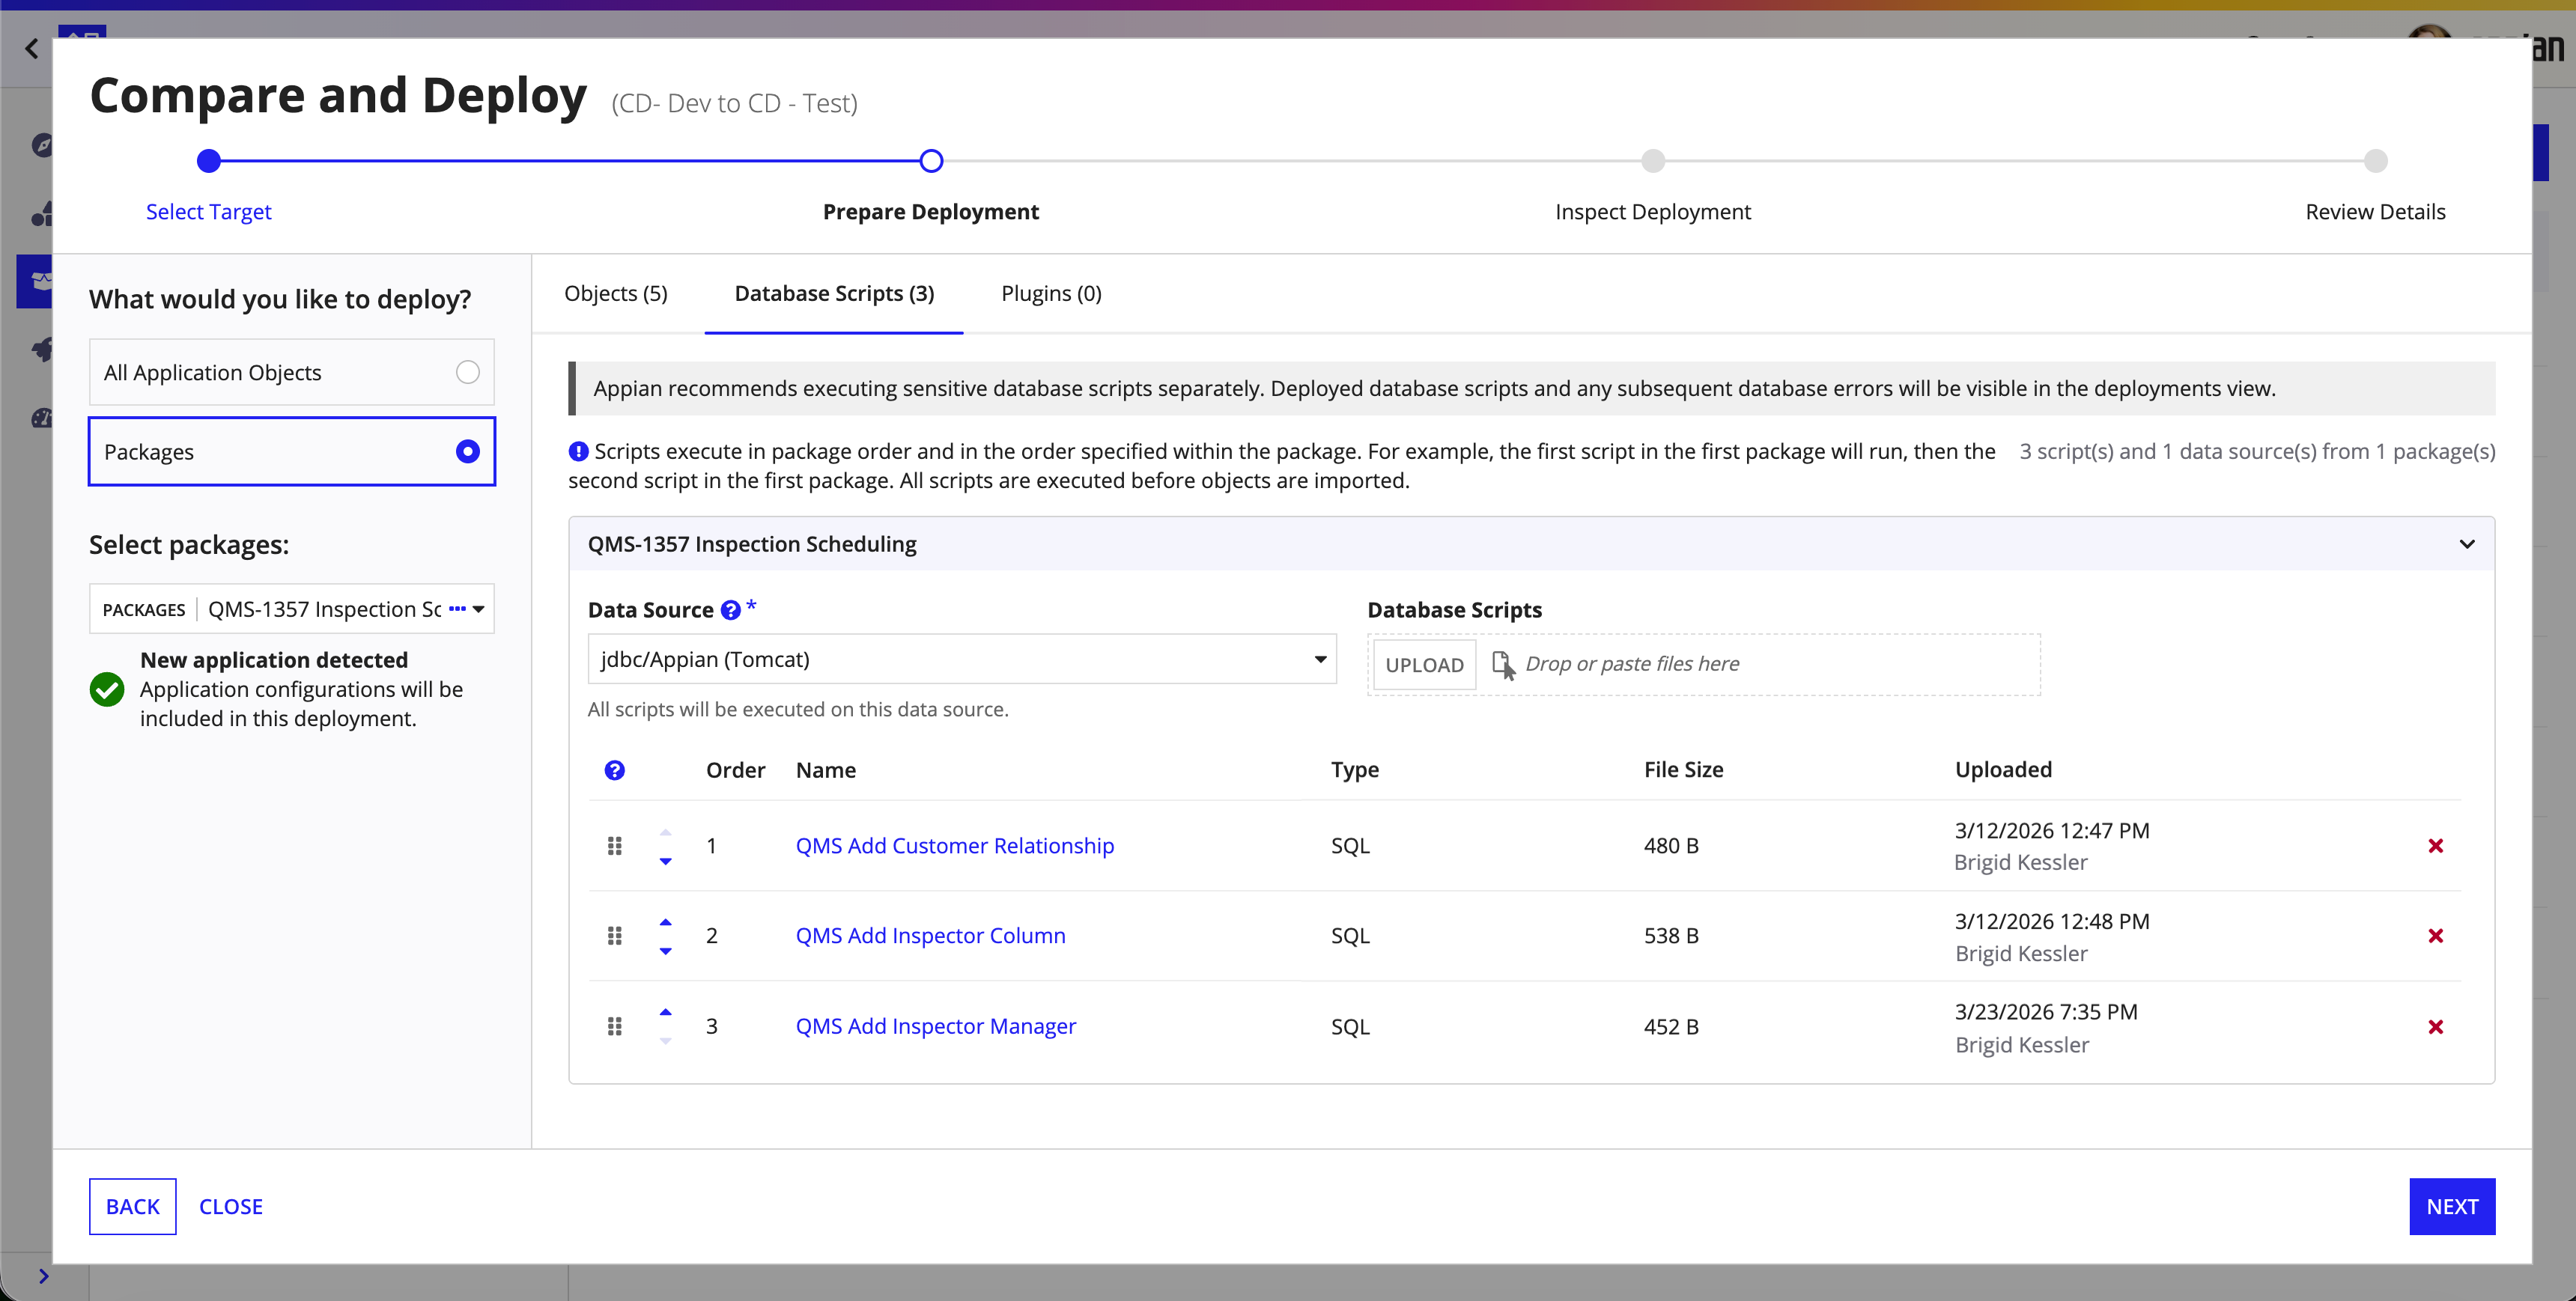2576x1301 pixels.
Task: Switch to Objects (5) tab
Action: [616, 293]
